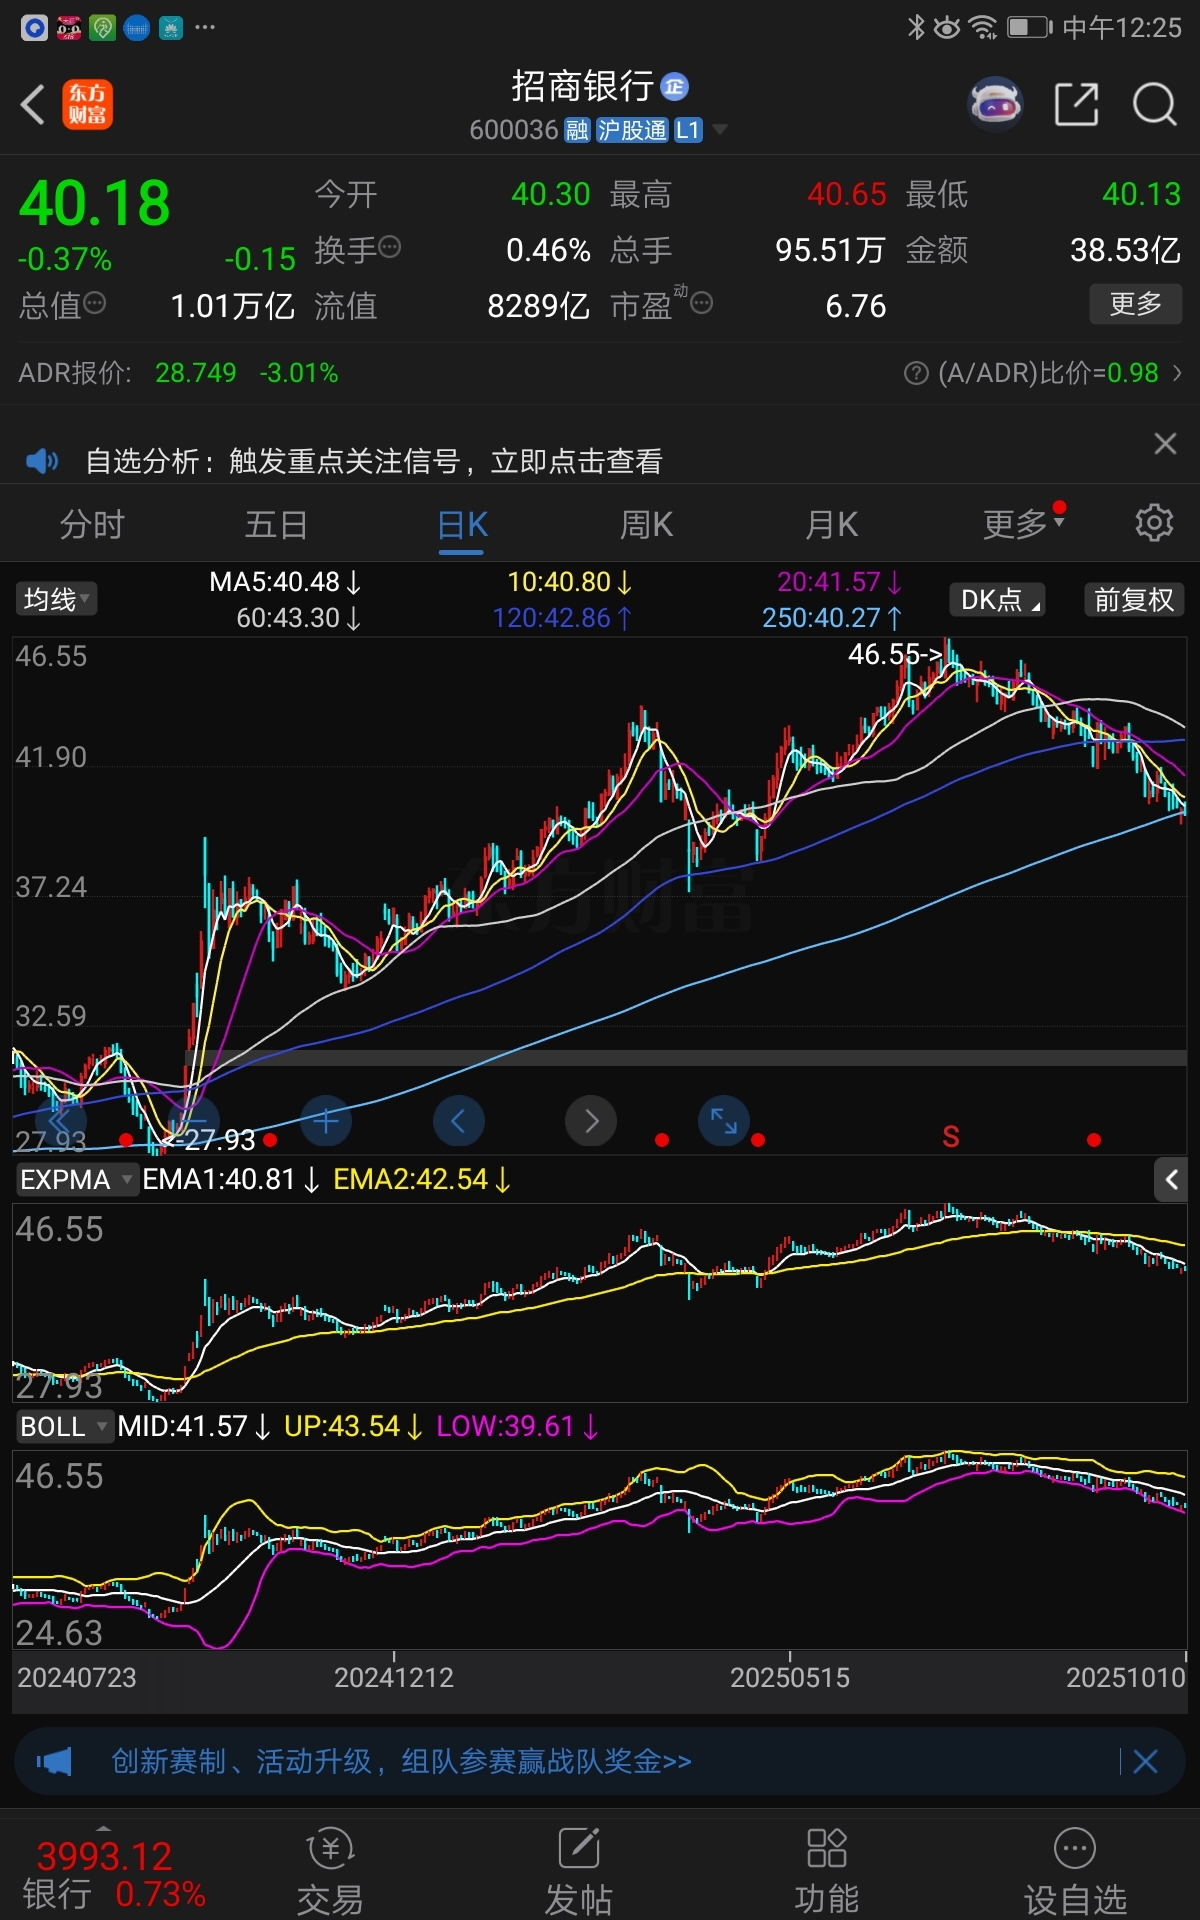Toggle 前复权 adjustment mode

point(1134,599)
